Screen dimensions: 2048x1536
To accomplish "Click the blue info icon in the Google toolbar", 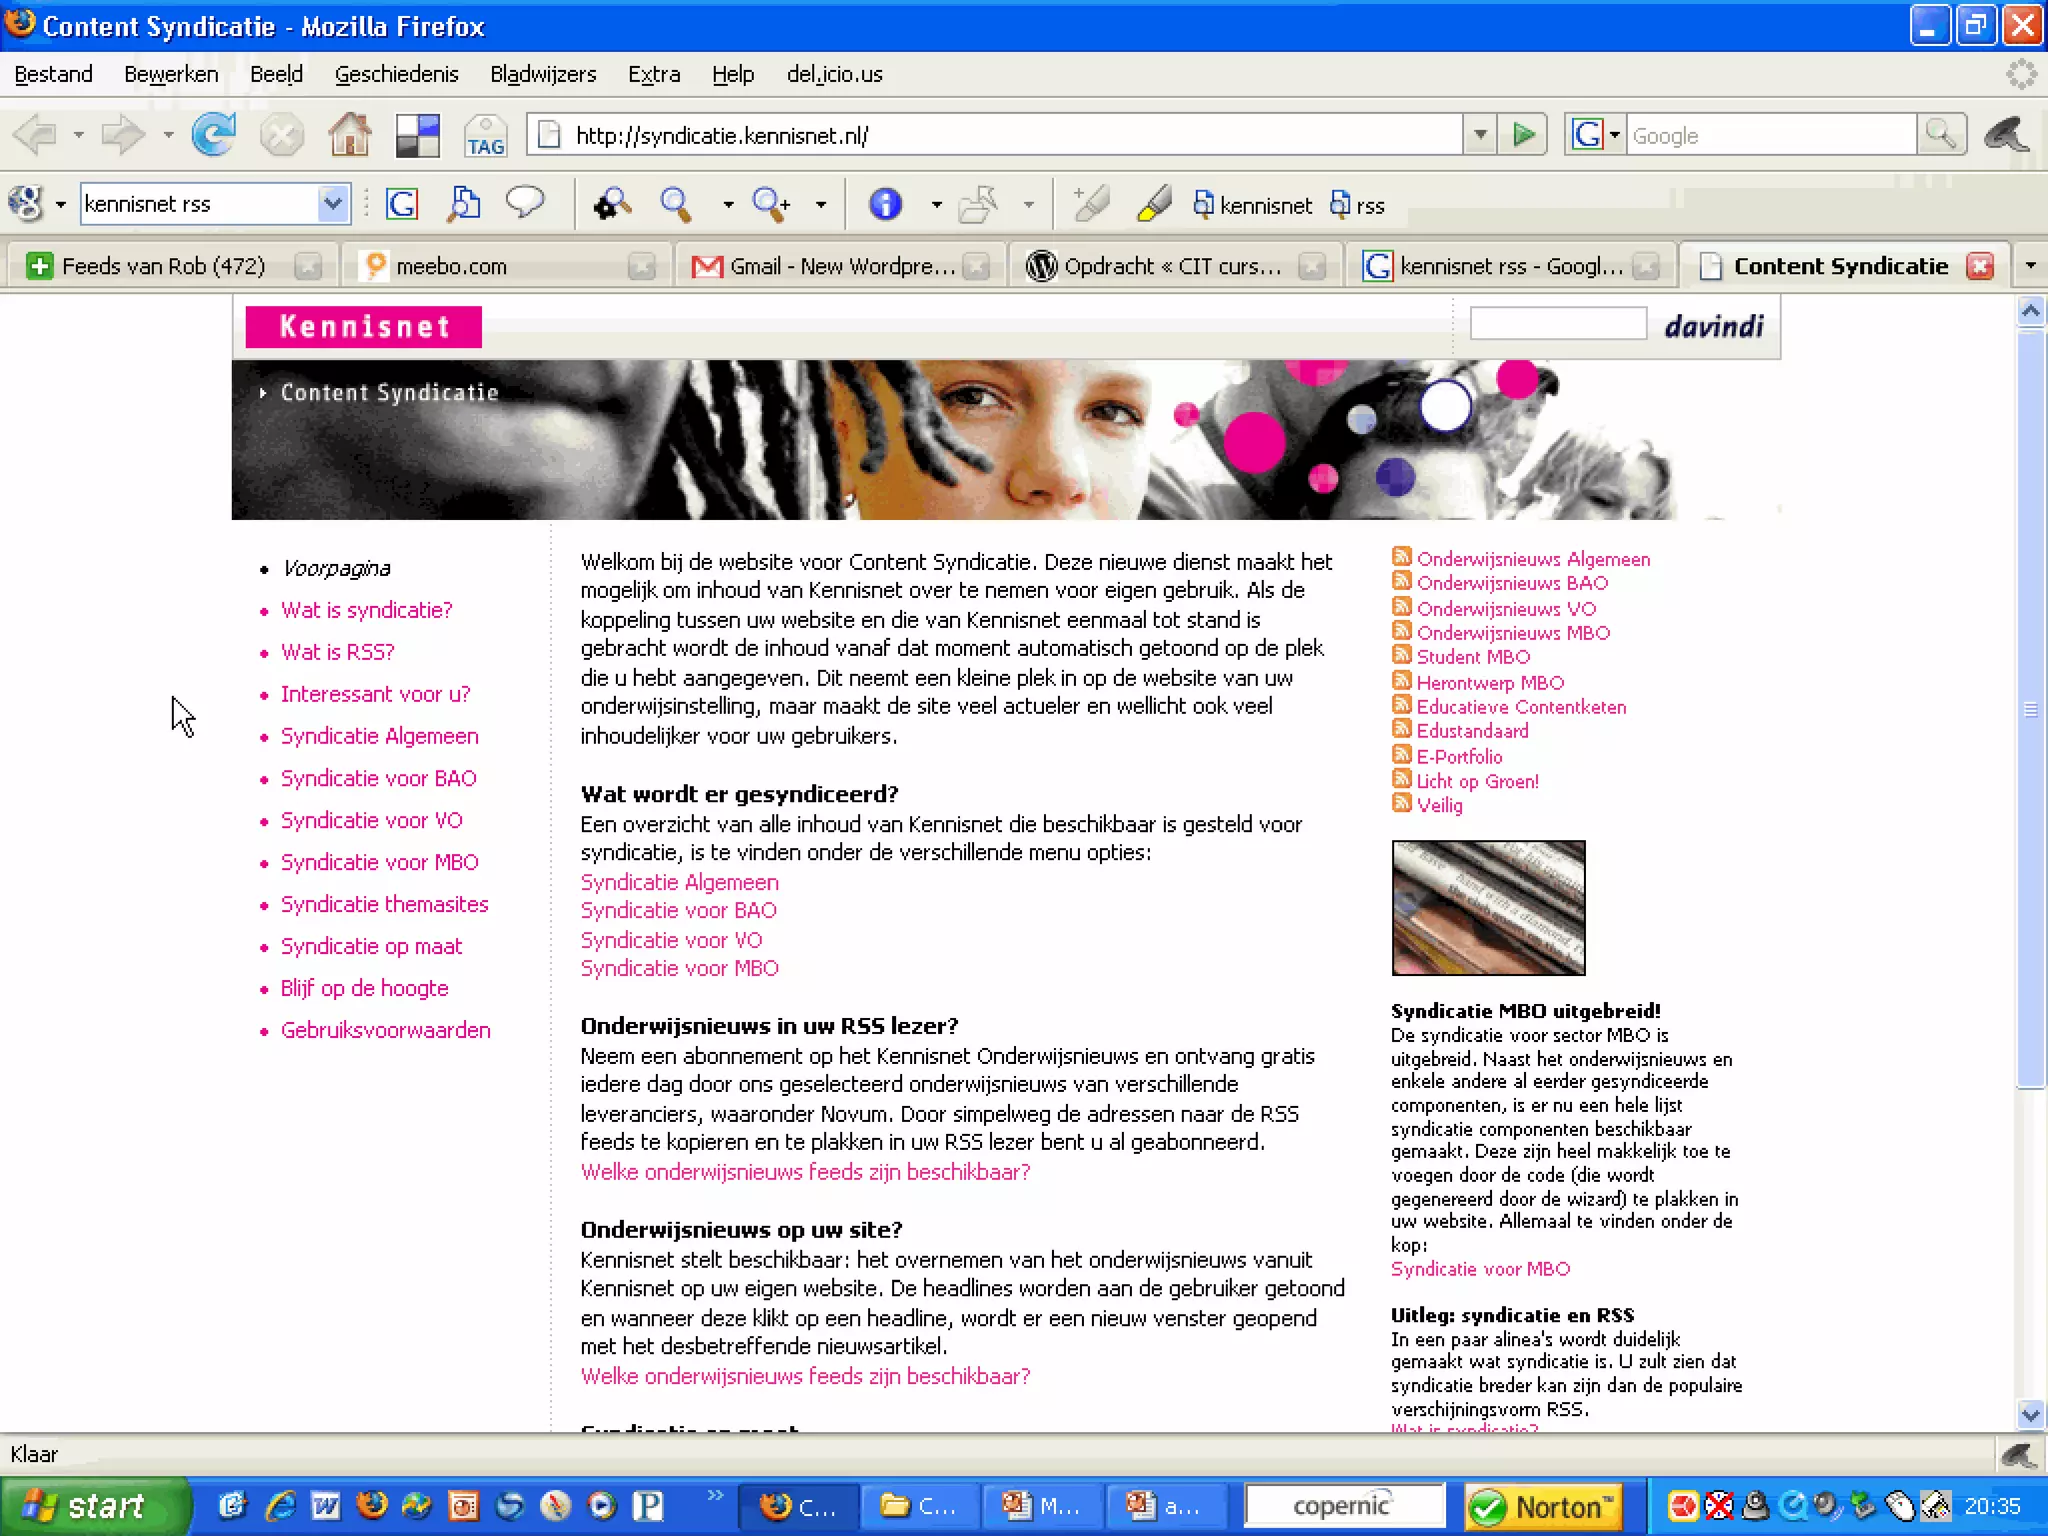I will coord(885,205).
